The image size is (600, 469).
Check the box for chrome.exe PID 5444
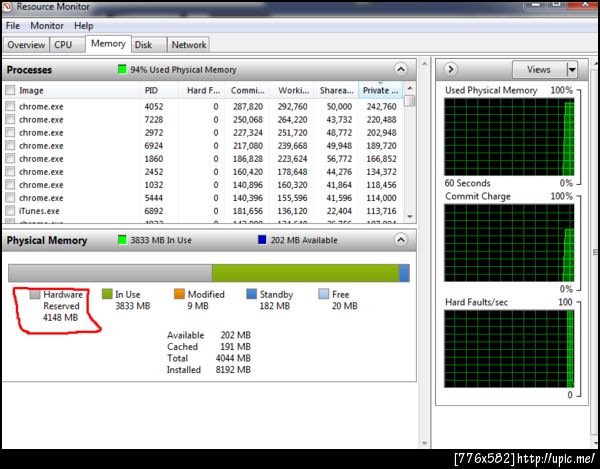10,197
